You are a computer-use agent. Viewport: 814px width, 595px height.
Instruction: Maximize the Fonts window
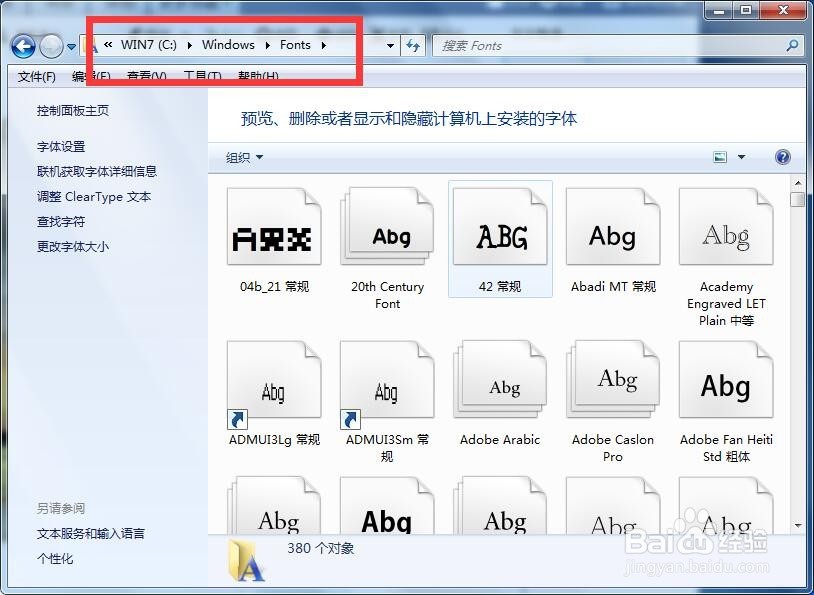coord(746,10)
